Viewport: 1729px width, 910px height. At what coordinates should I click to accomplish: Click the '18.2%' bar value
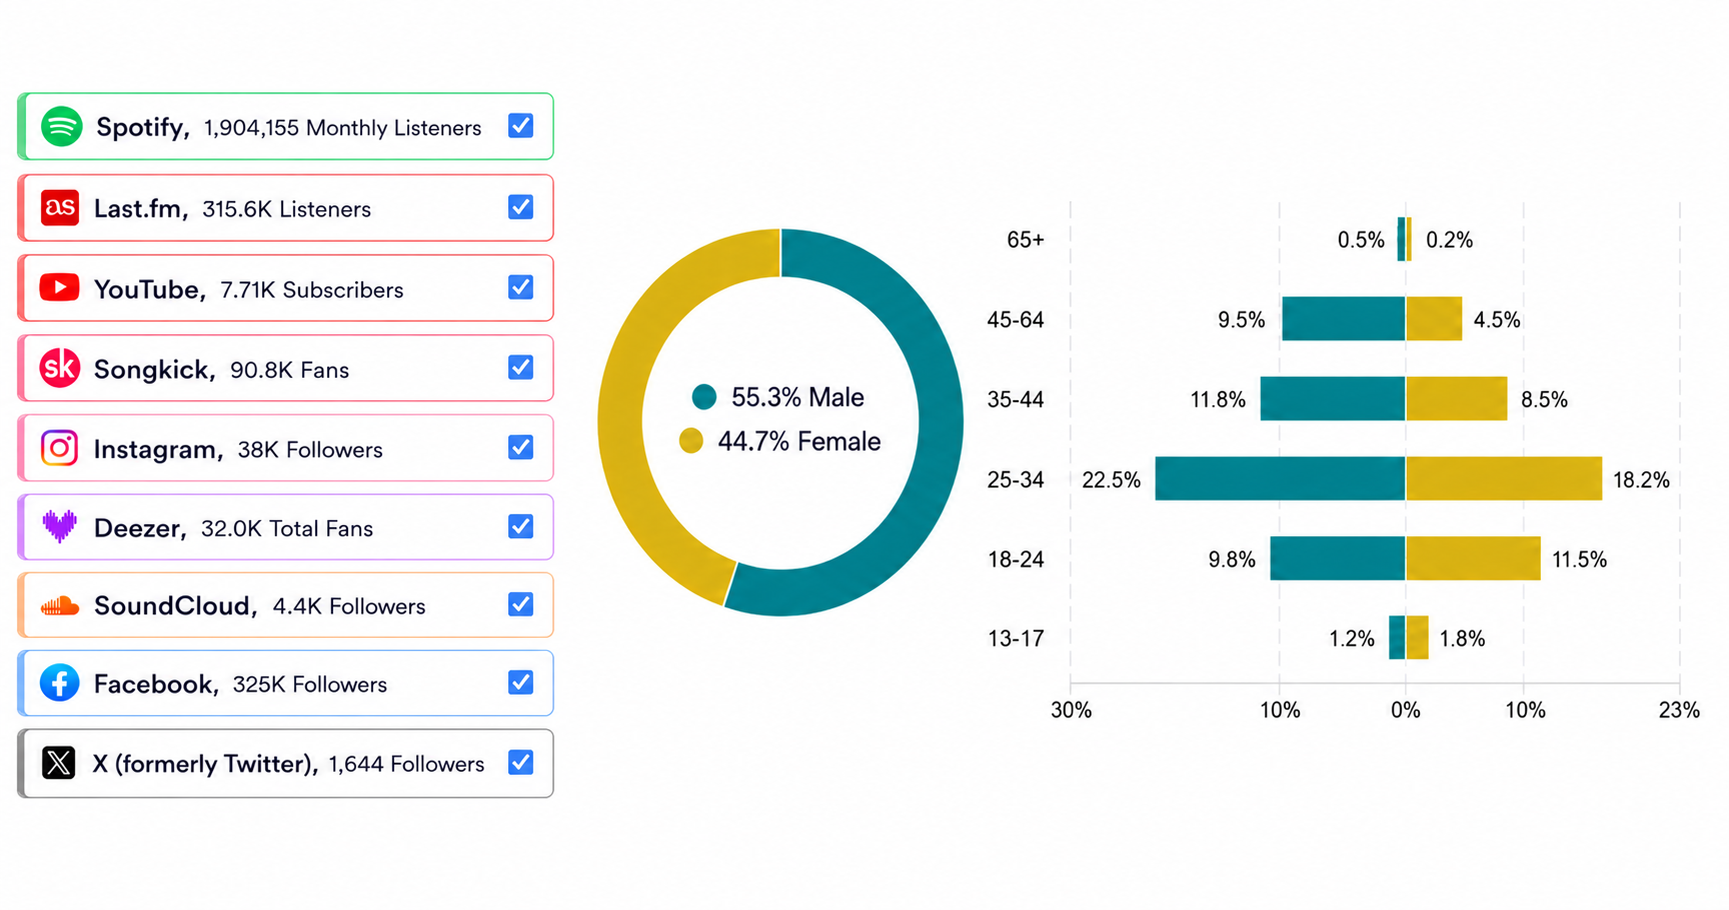click(x=1641, y=480)
